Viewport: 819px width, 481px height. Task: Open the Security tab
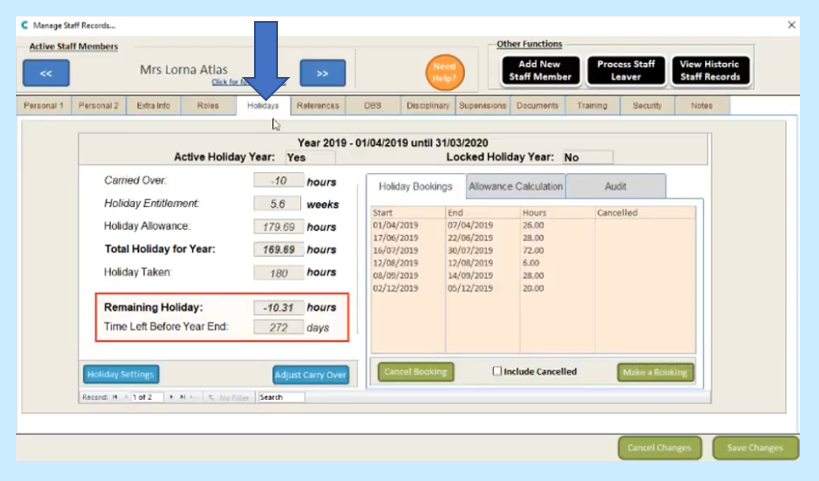(647, 105)
